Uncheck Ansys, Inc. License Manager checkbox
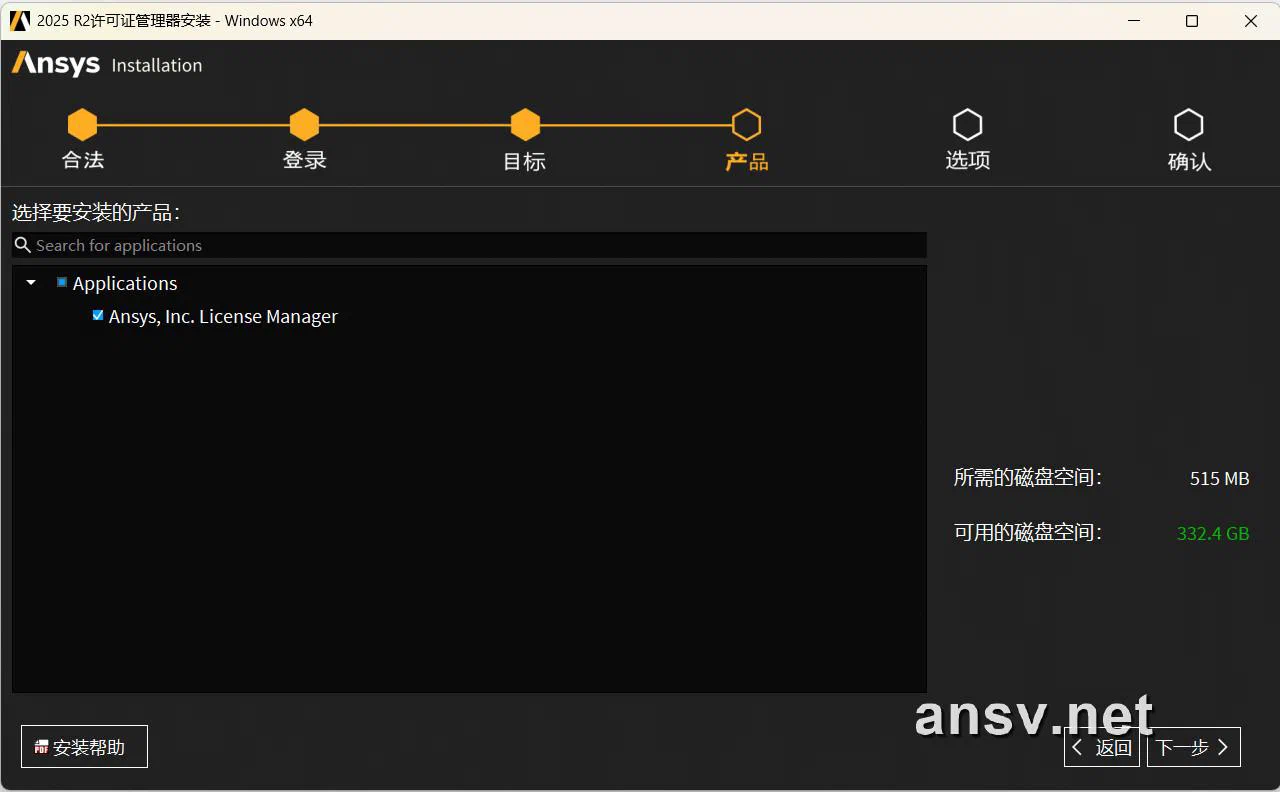The image size is (1280, 792). pyautogui.click(x=98, y=315)
